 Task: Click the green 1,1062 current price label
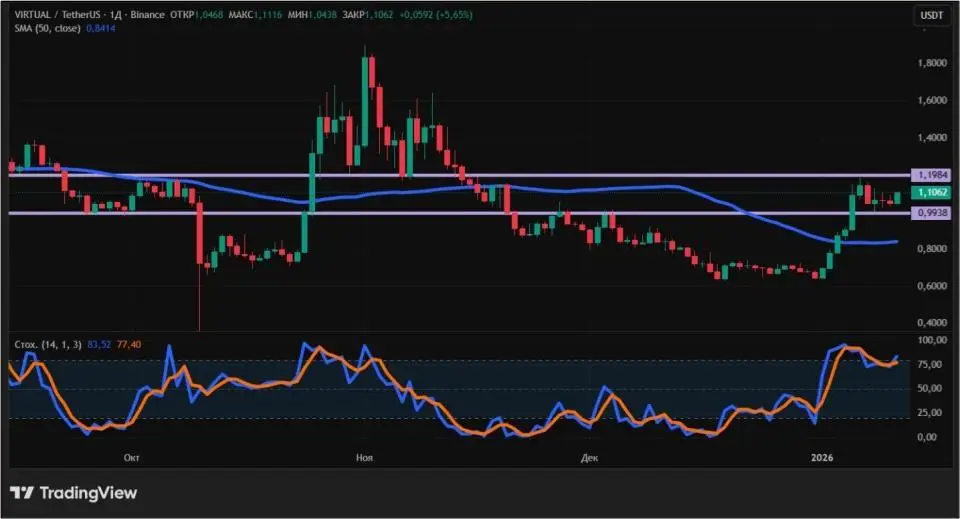click(933, 192)
